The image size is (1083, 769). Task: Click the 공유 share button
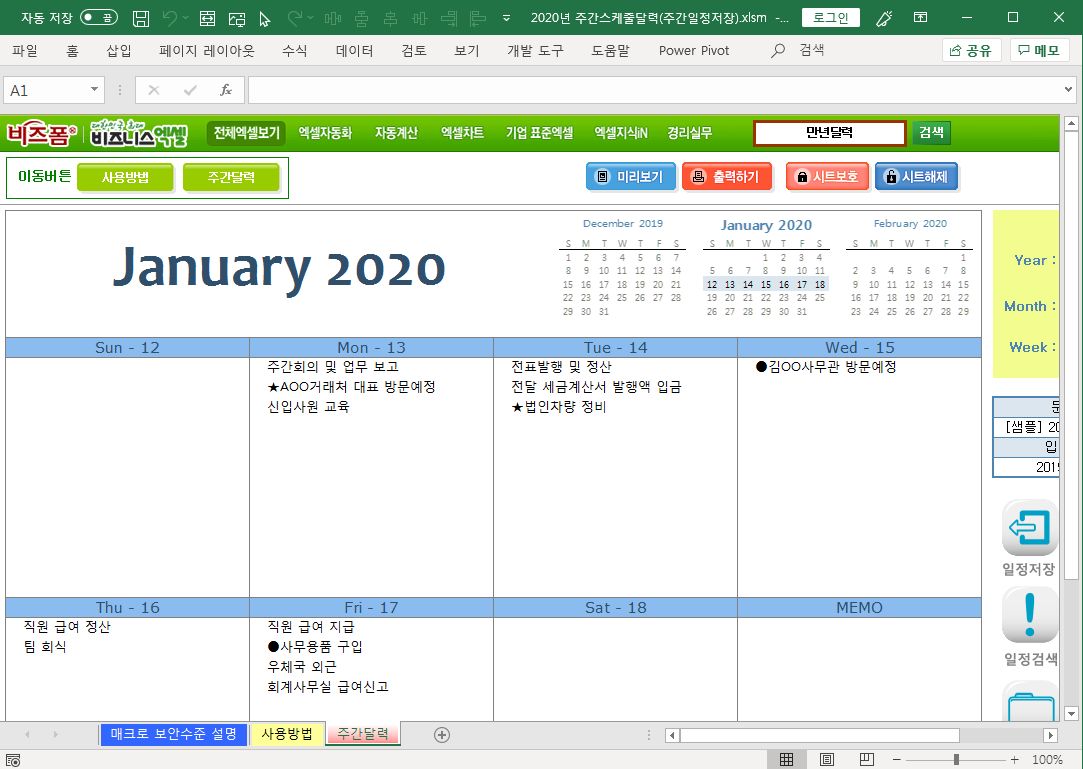click(971, 50)
